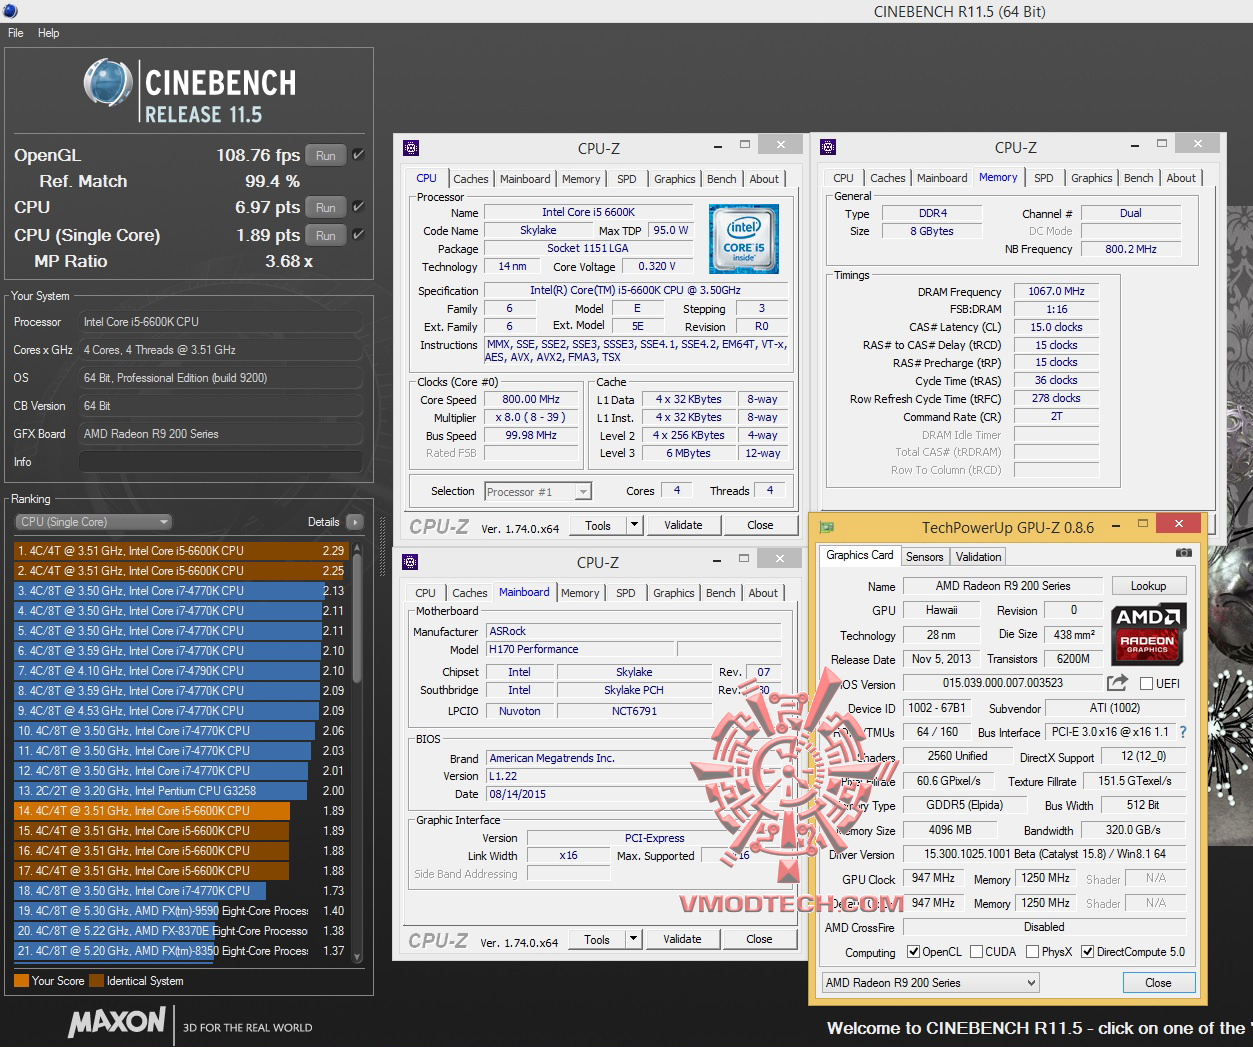The width and height of the screenshot is (1253, 1047).
Task: Toggle the DirectCompute 5.0 checkbox
Action: point(1088,952)
